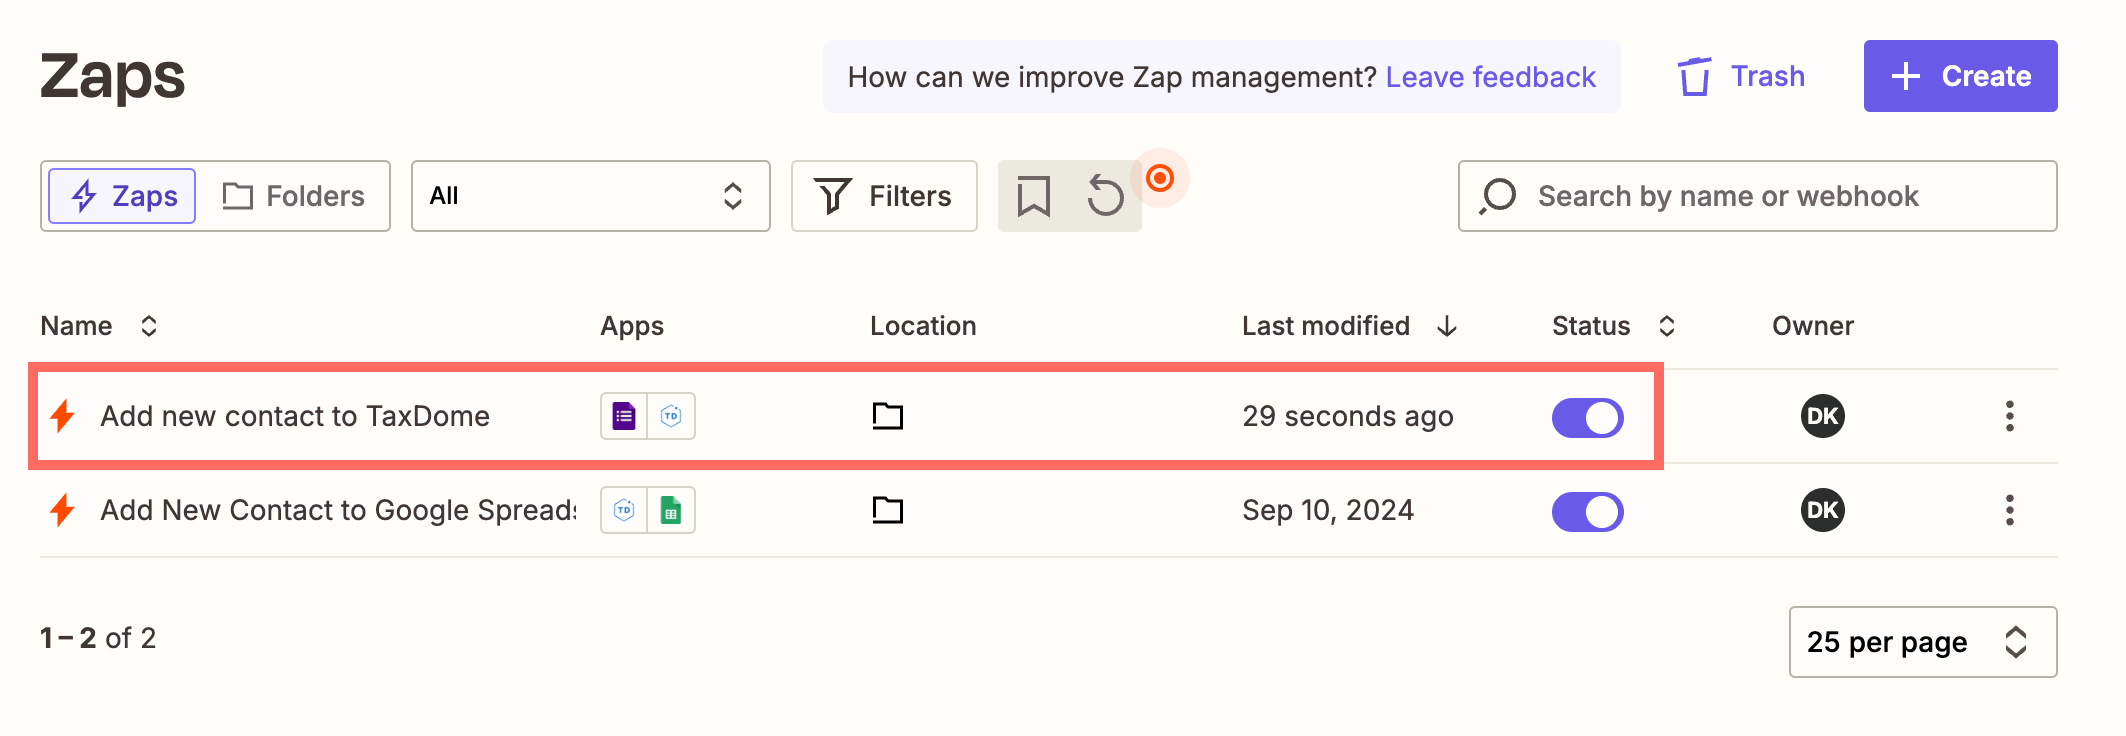The width and height of the screenshot is (2126, 736).
Task: Disable the Add New Contact to Google Spreadsheet zap
Action: pyautogui.click(x=1587, y=512)
